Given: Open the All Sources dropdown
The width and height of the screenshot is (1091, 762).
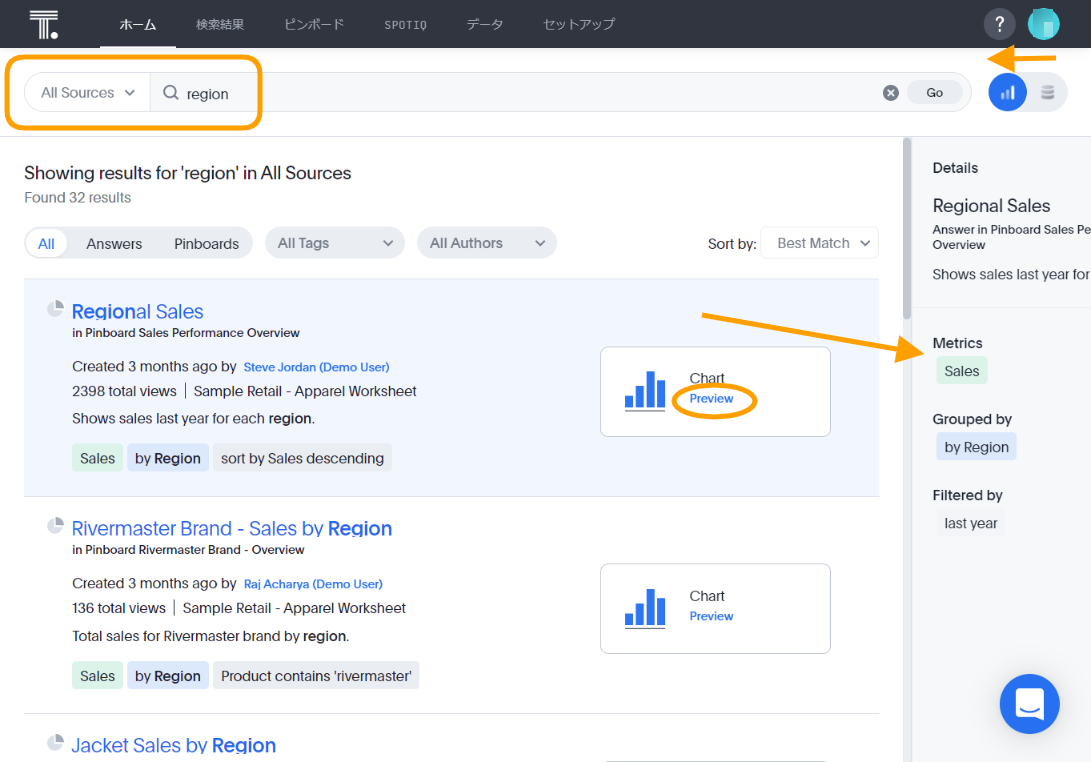Looking at the screenshot, I should pos(85,92).
